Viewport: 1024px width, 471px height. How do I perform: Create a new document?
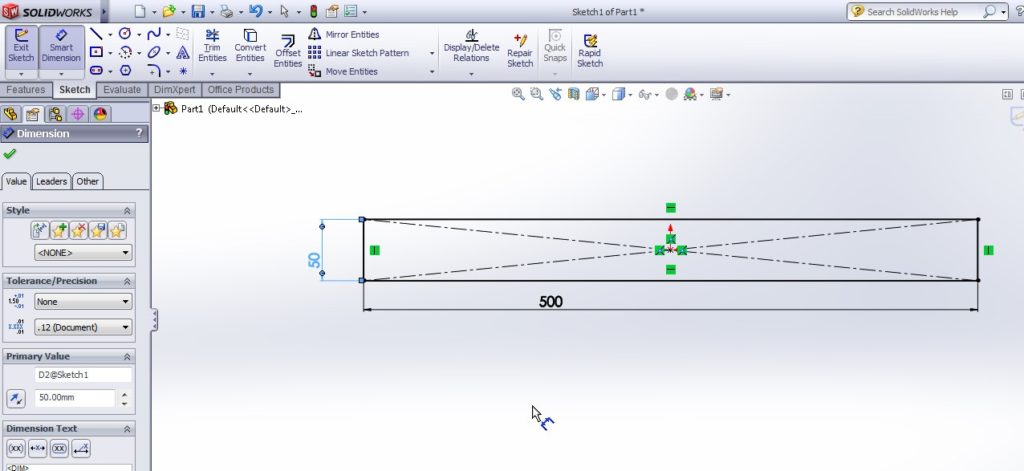click(140, 11)
